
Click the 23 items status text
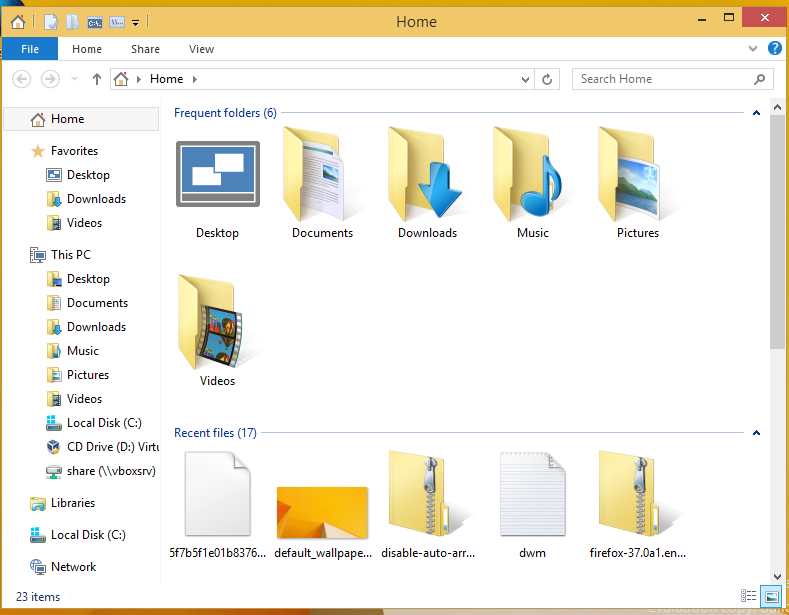click(38, 597)
